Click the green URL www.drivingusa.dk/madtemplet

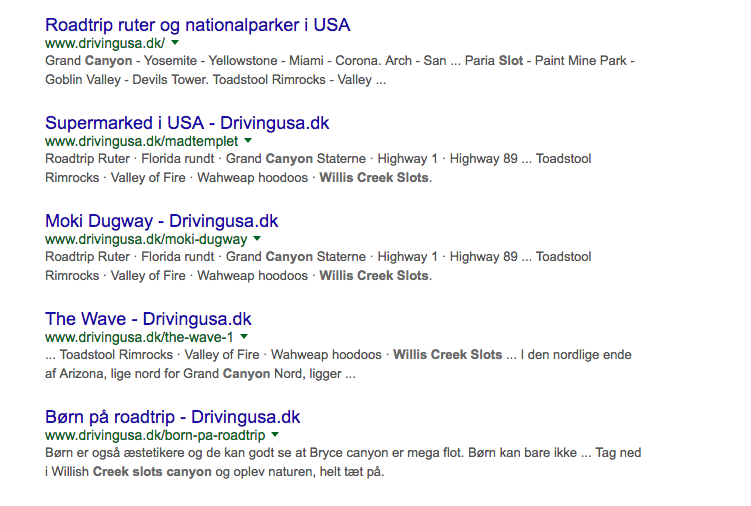click(141, 141)
